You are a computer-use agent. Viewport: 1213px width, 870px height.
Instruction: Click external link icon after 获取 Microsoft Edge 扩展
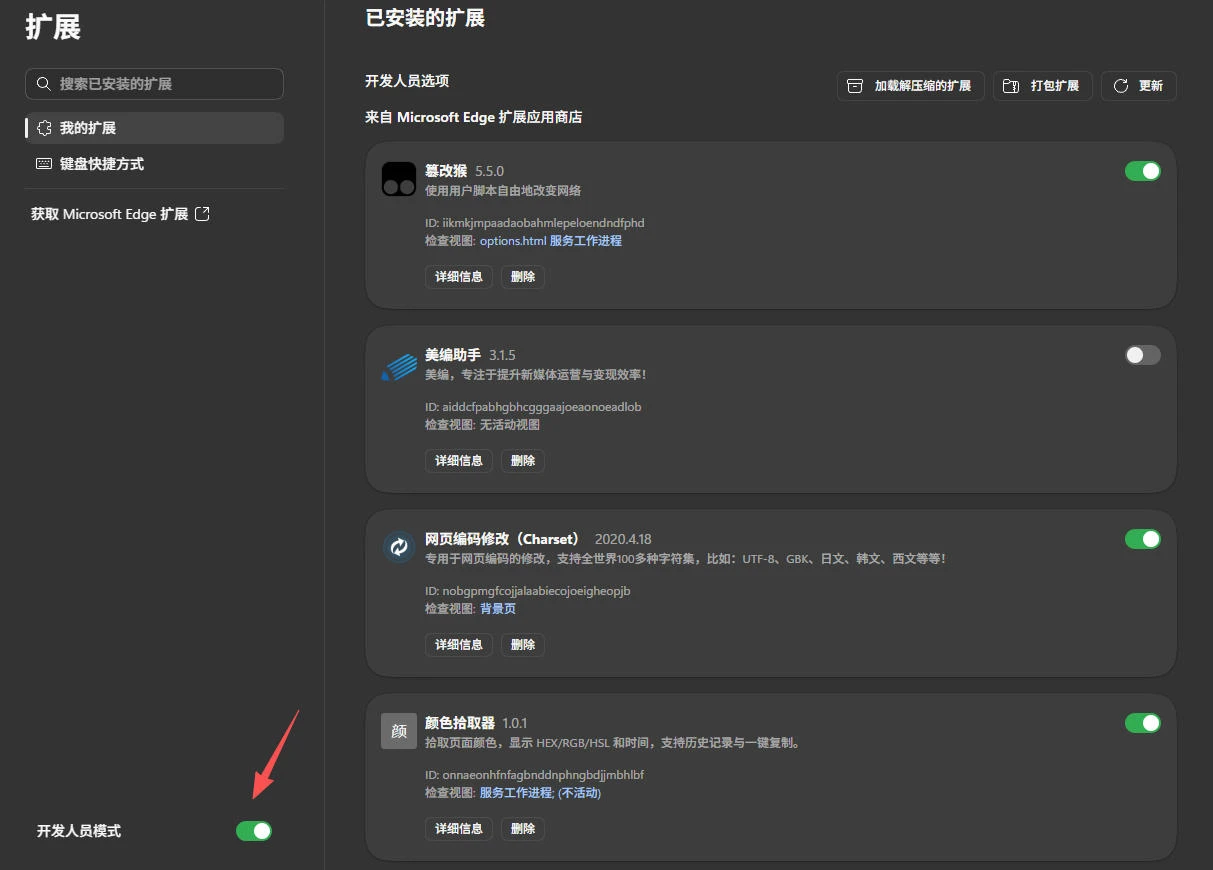[202, 214]
